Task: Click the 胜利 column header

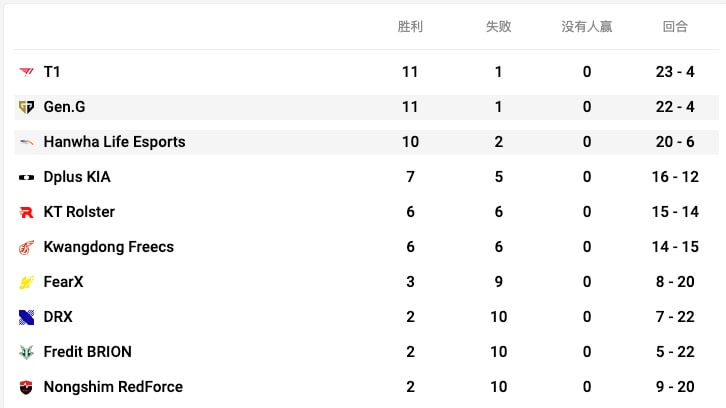Action: coord(410,26)
